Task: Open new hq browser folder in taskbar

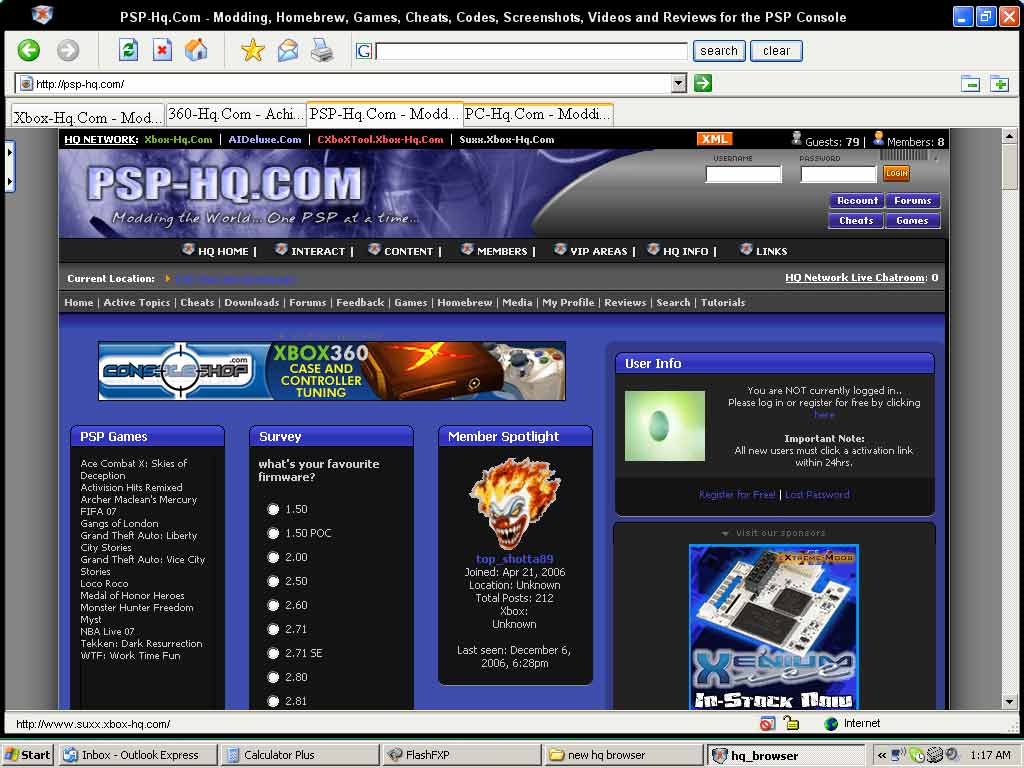Action: point(624,755)
